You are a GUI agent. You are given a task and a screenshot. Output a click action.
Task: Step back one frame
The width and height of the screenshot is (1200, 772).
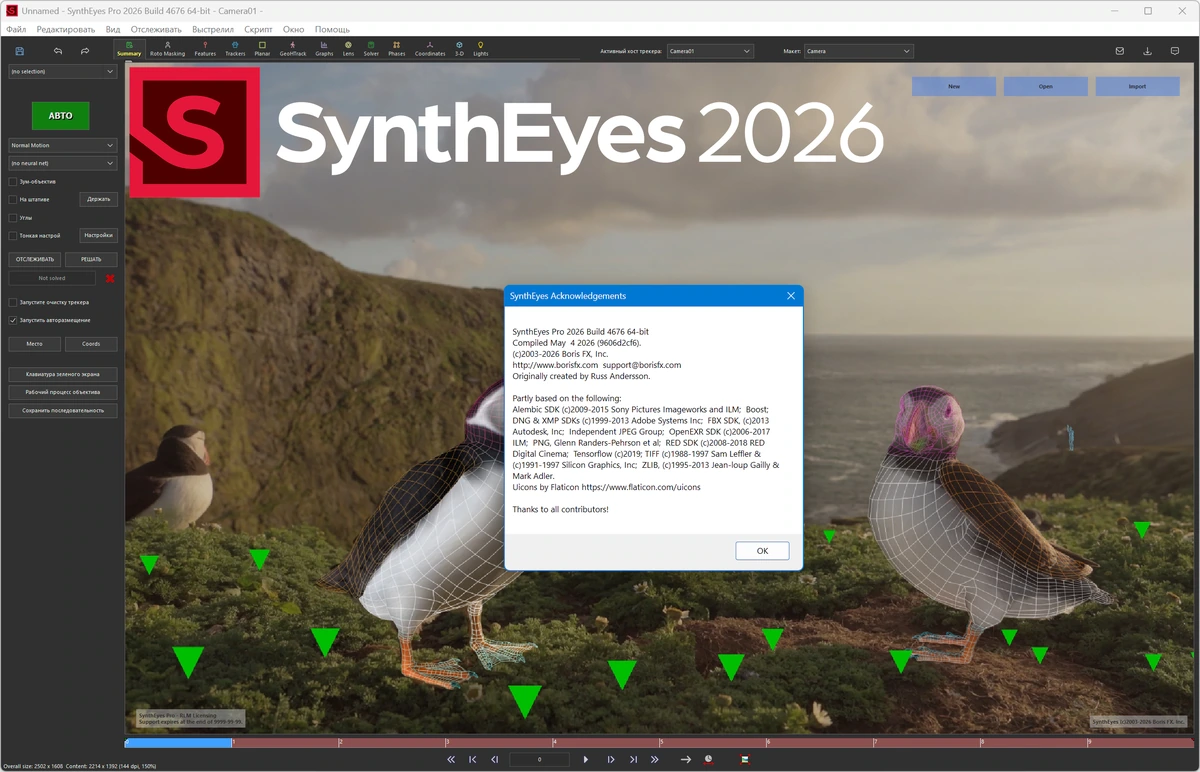click(x=494, y=760)
